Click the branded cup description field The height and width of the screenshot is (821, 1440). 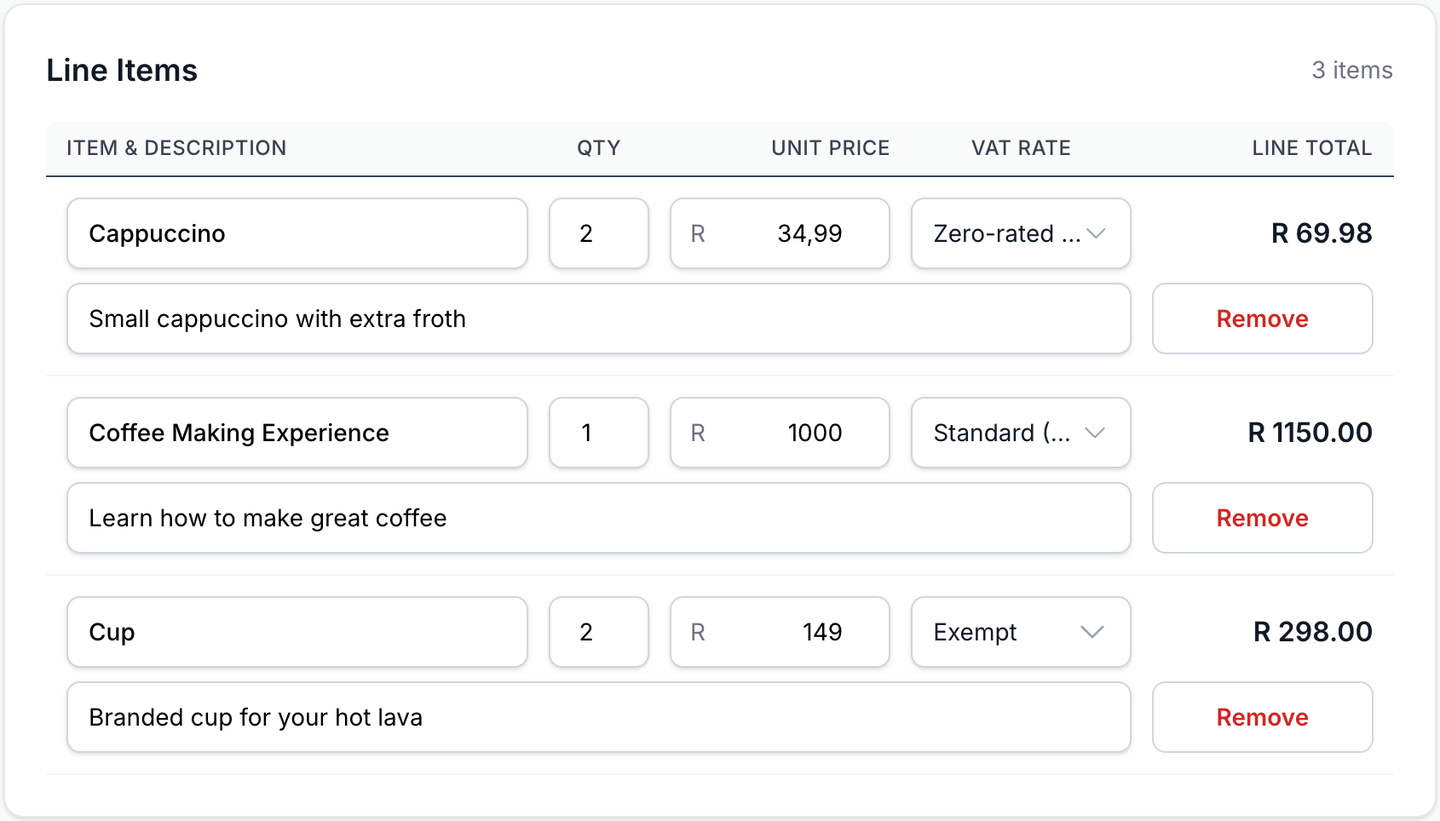coord(597,716)
